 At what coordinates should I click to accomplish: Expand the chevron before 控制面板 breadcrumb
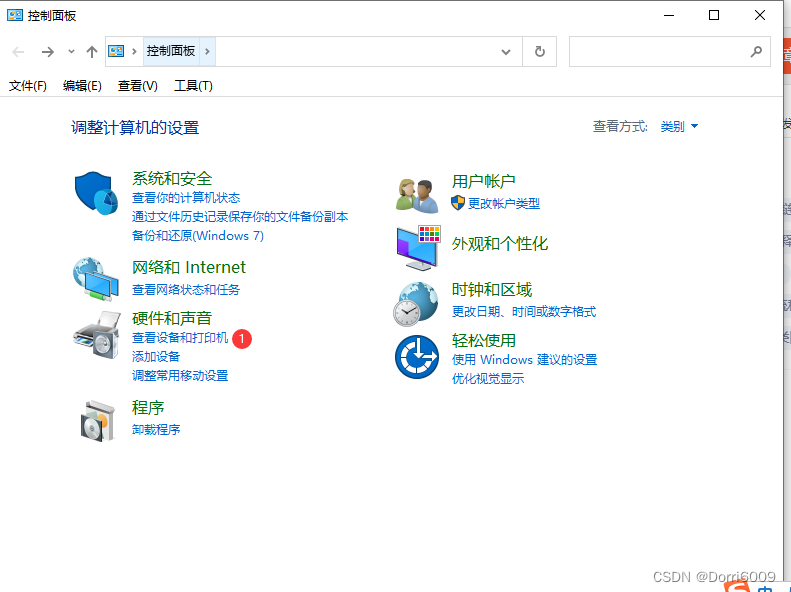(134, 51)
